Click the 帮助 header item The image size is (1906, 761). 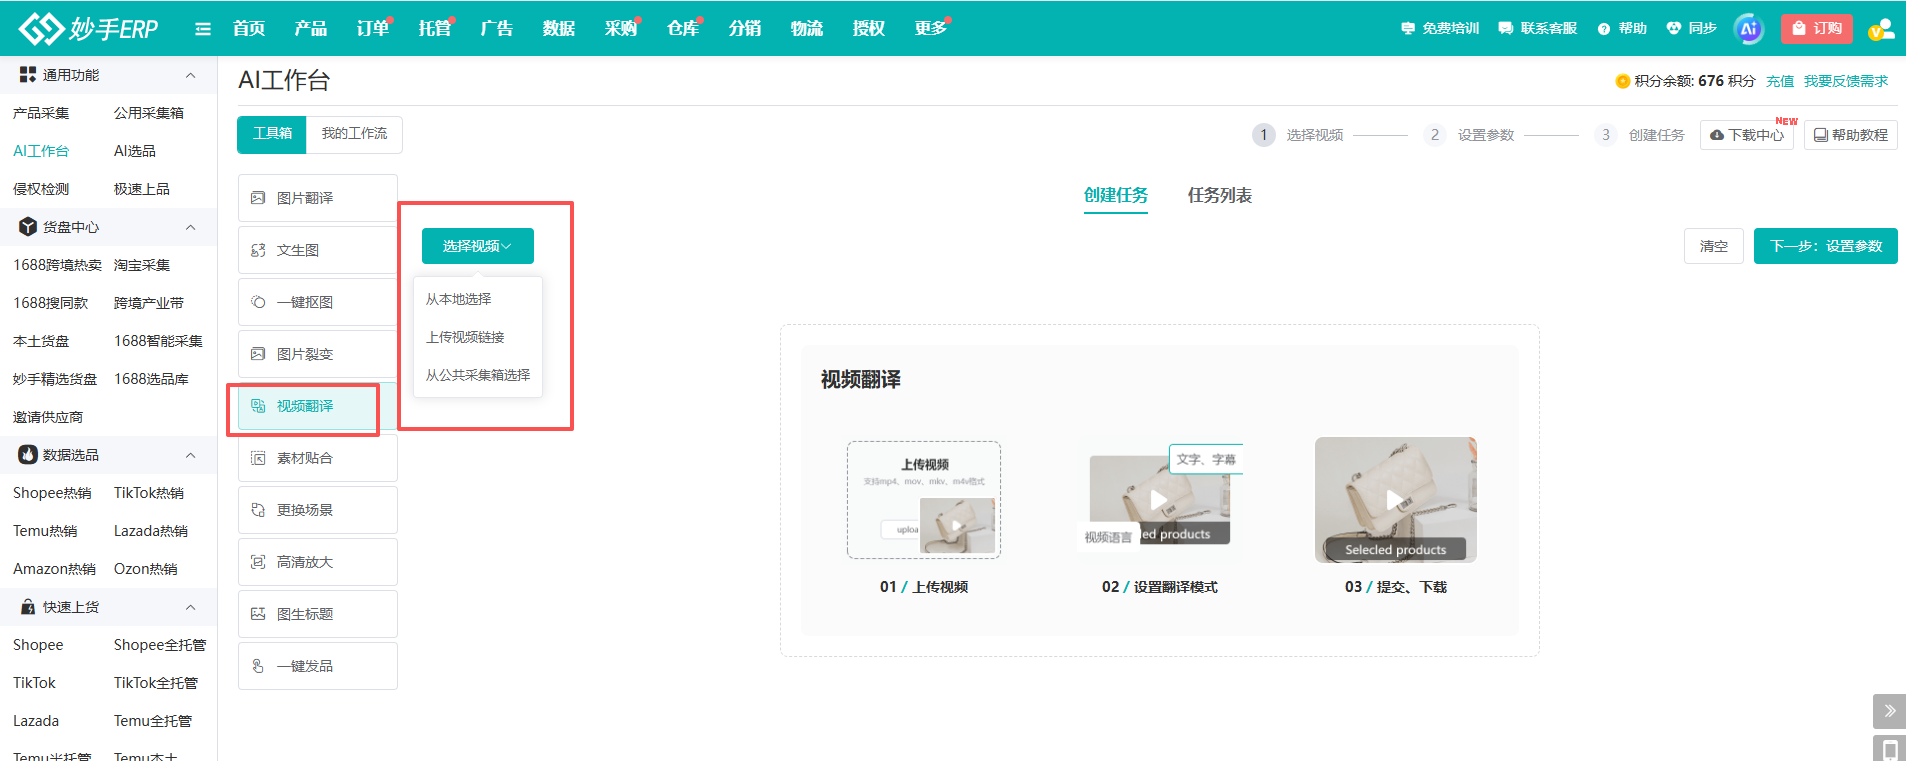coord(1622,29)
